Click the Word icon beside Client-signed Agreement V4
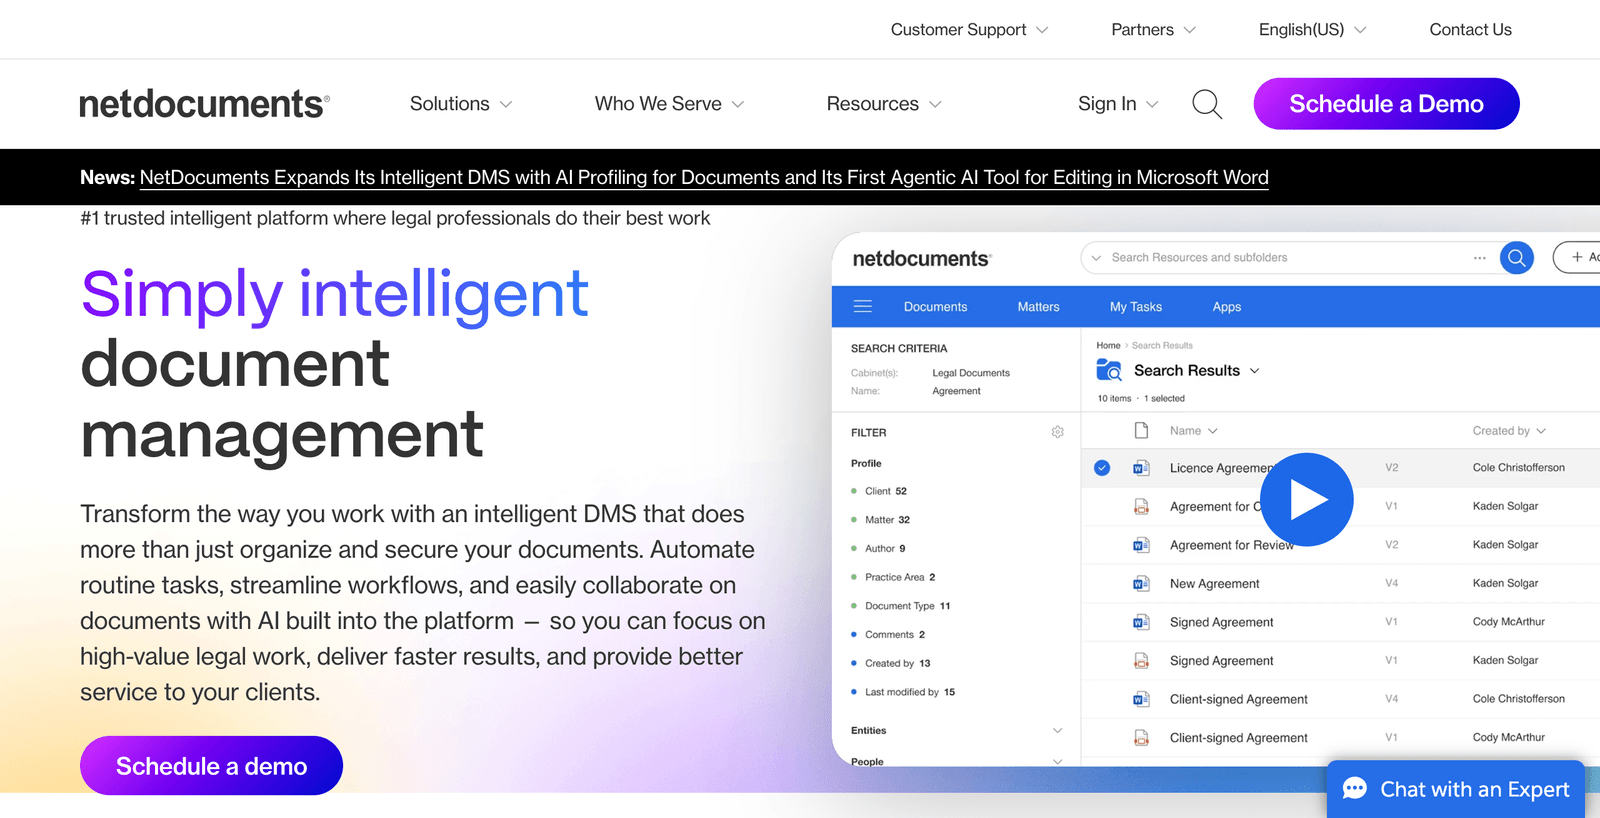This screenshot has width=1600, height=818. (1141, 699)
